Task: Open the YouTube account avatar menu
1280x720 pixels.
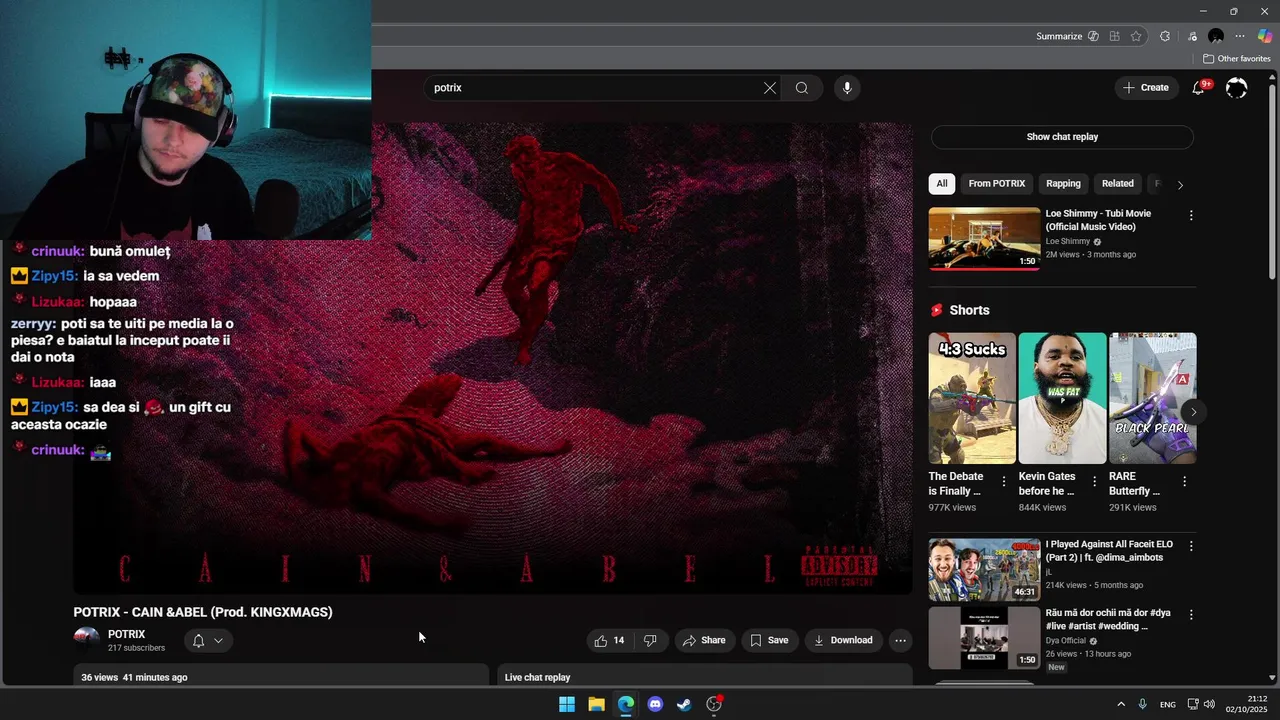Action: coord(1237,88)
